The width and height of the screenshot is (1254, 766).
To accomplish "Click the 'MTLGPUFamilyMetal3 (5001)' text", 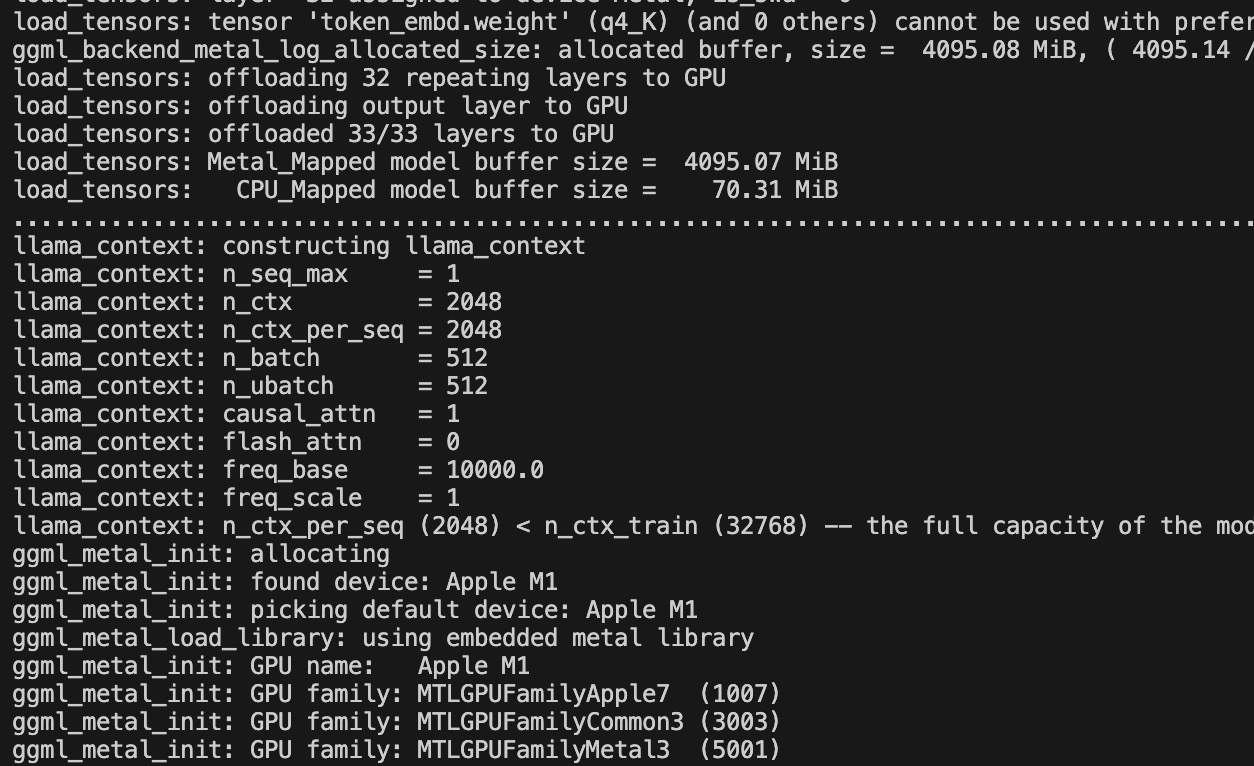I will click(598, 750).
